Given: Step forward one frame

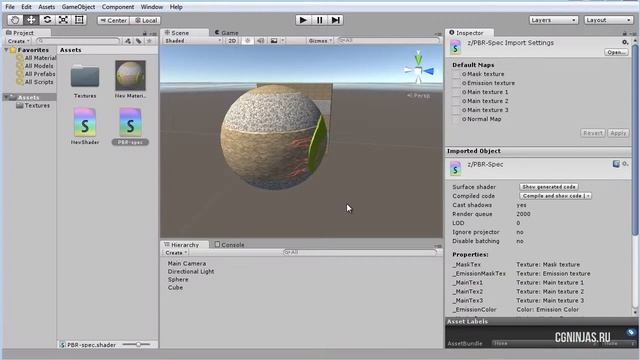Looking at the screenshot, I should (336, 20).
